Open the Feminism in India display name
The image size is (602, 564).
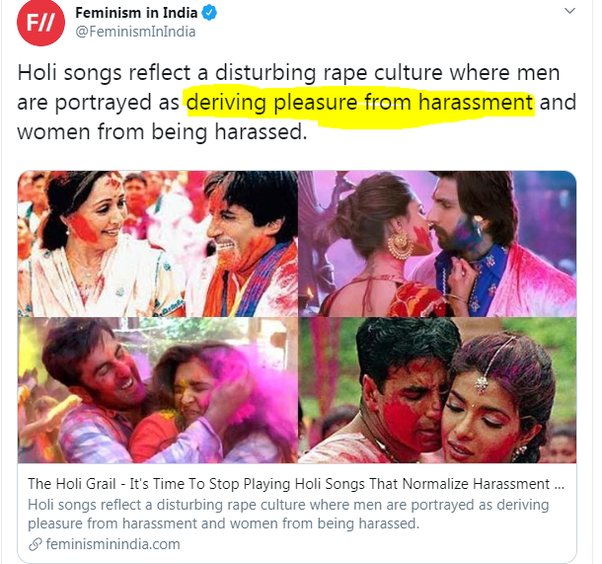coord(136,13)
